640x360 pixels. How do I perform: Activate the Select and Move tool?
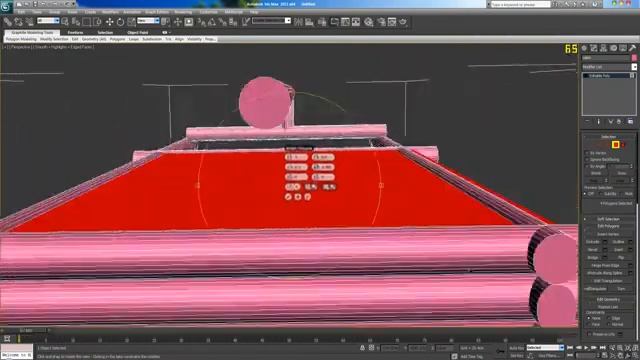(x=109, y=22)
